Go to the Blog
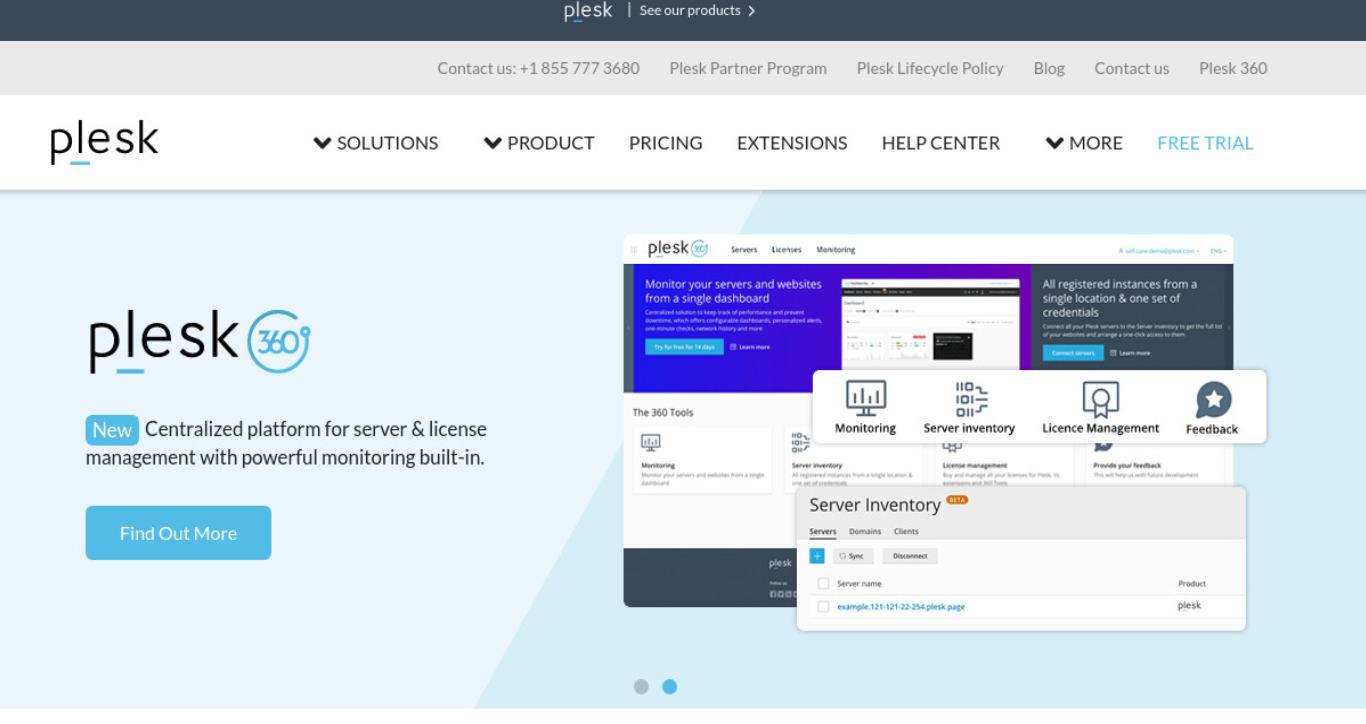Viewport: 1366px width, 724px height. click(x=1049, y=68)
